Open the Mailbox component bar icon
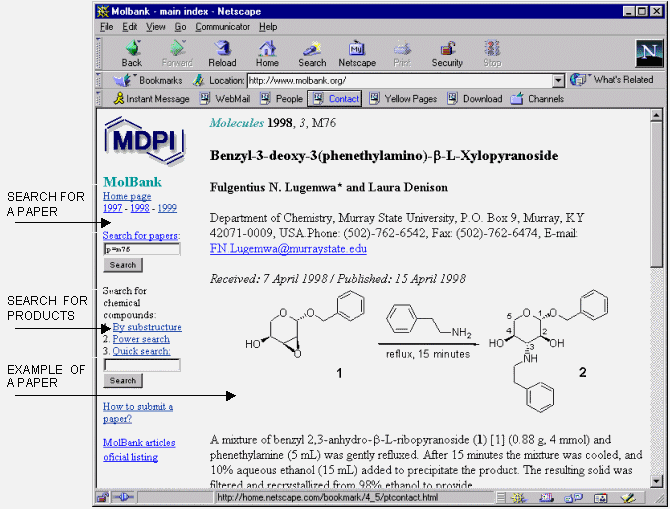 pyautogui.click(x=547, y=498)
